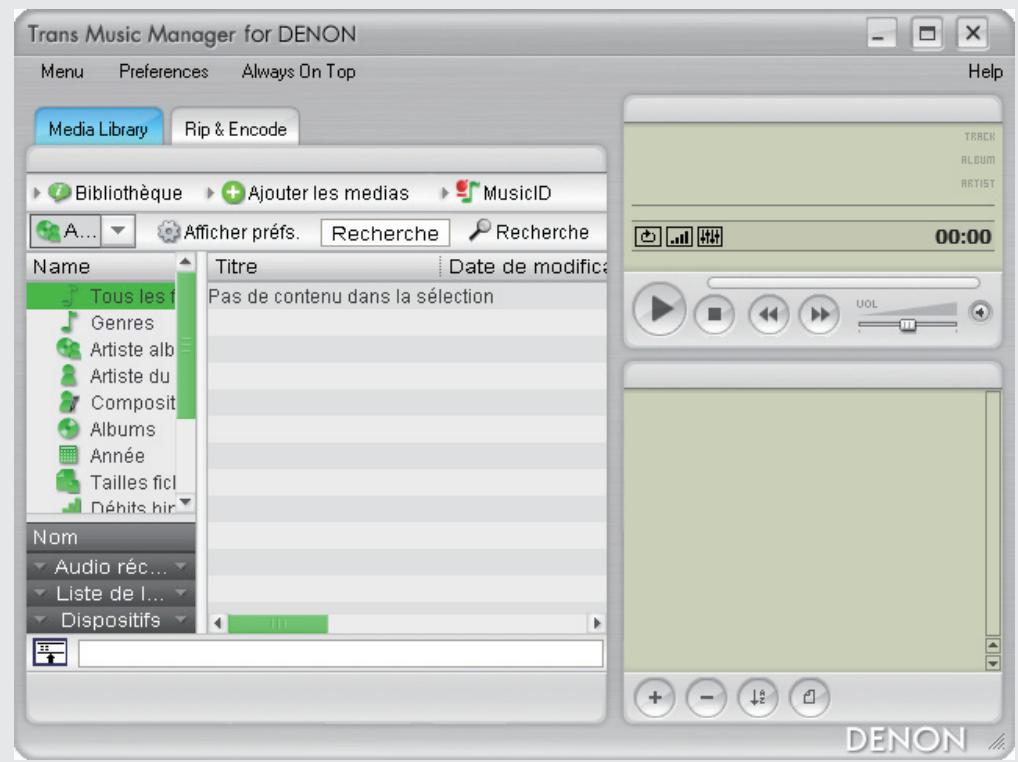
Task: Click the green Ajouter les medias plus icon
Action: pyautogui.click(x=232, y=192)
